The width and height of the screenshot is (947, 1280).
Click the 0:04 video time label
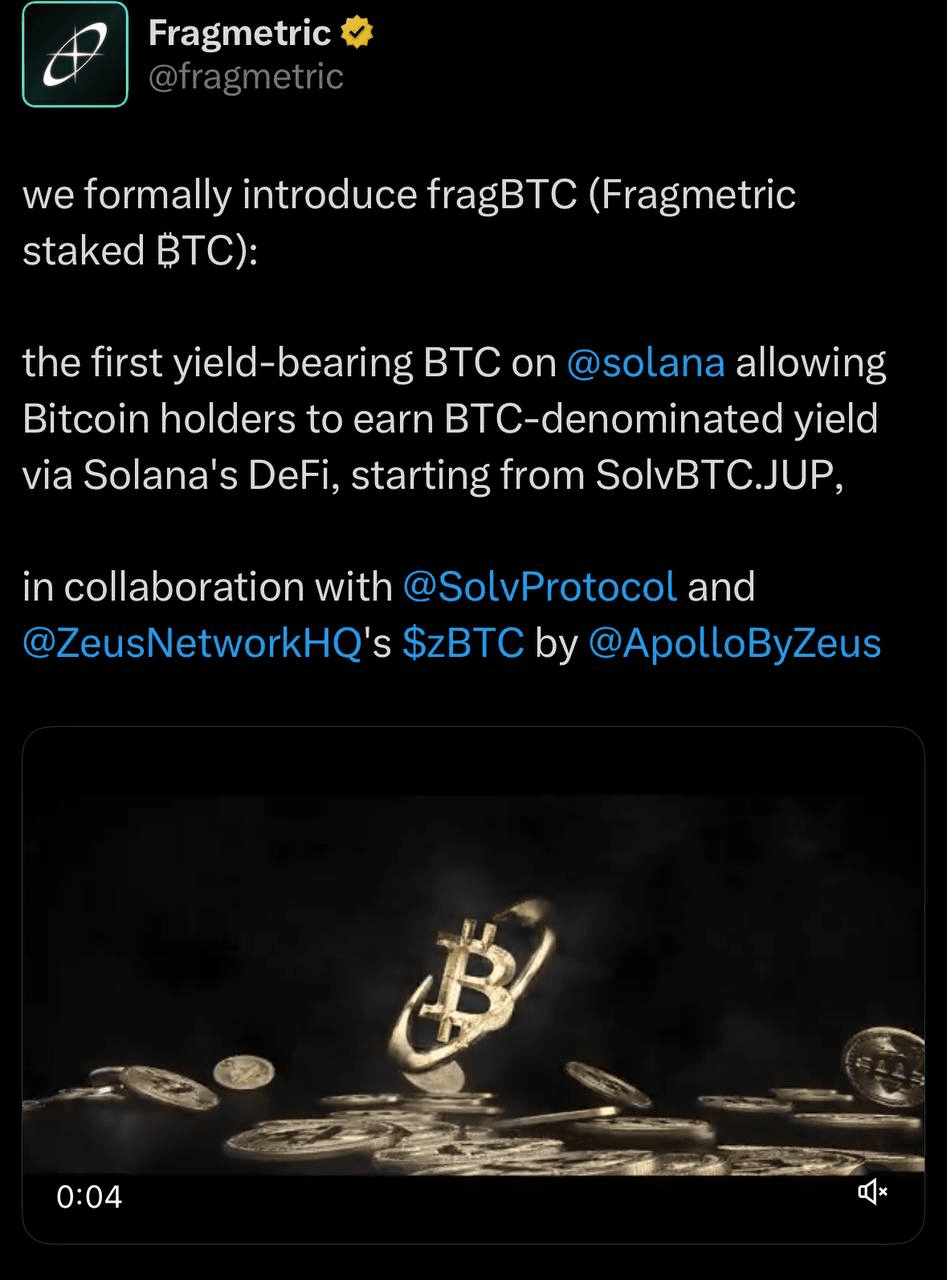point(89,1196)
